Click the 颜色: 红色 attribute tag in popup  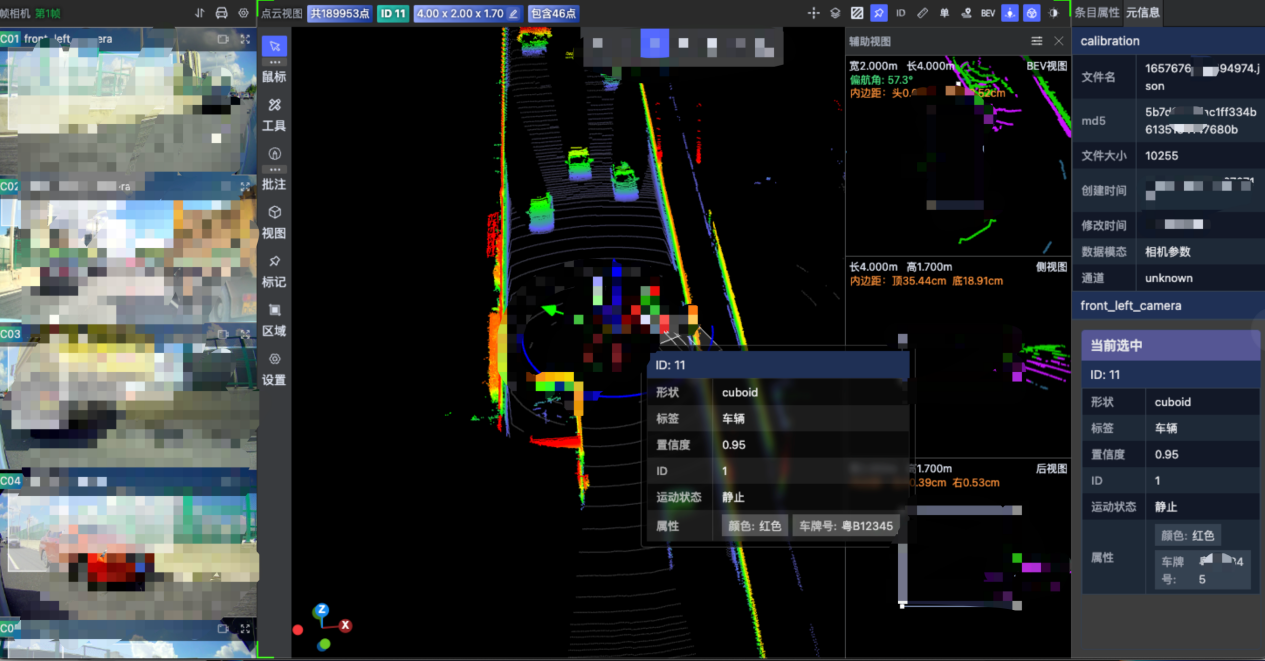(755, 525)
